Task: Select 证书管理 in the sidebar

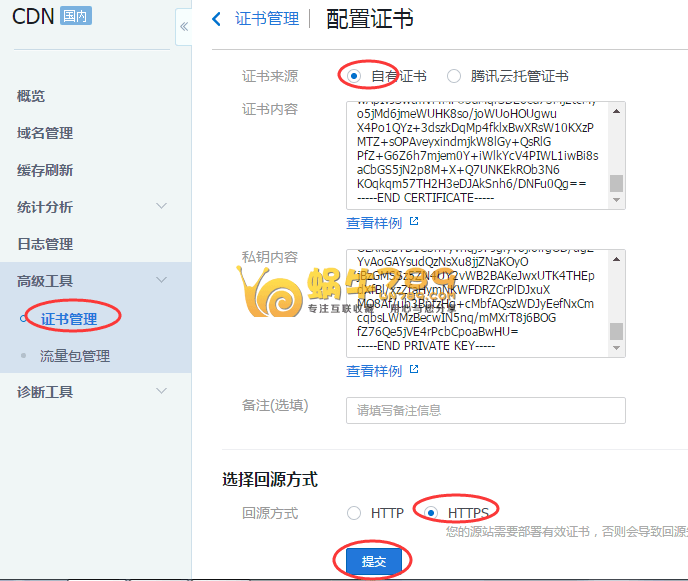Action: 69,319
